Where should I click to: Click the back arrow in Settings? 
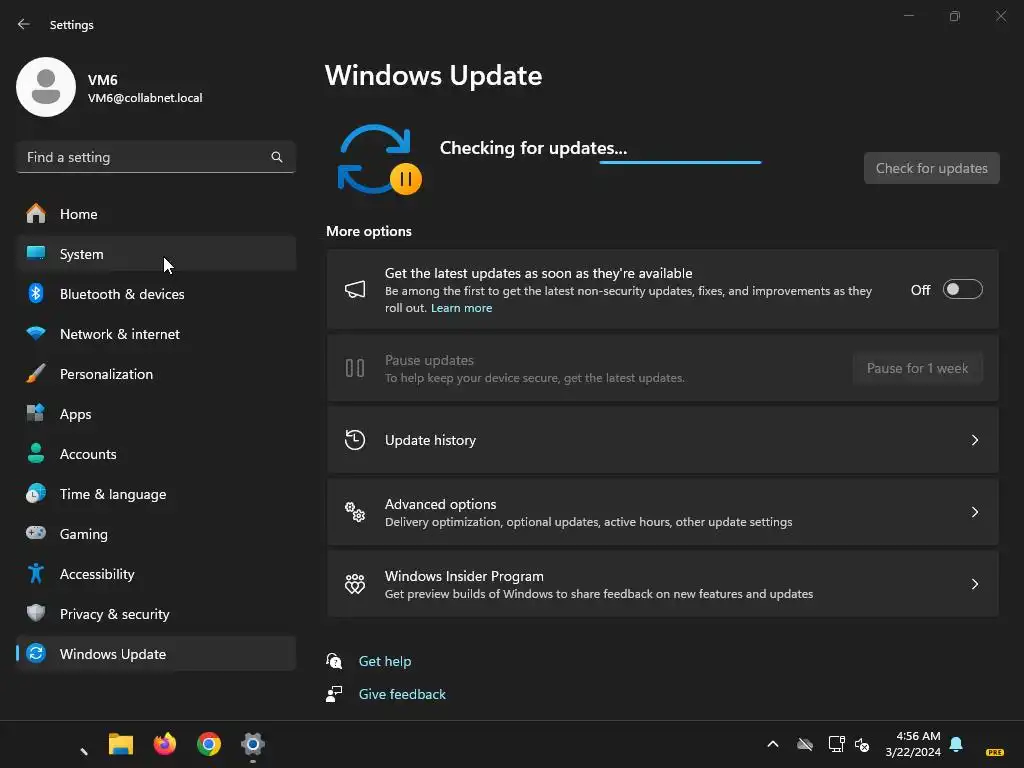coord(24,24)
